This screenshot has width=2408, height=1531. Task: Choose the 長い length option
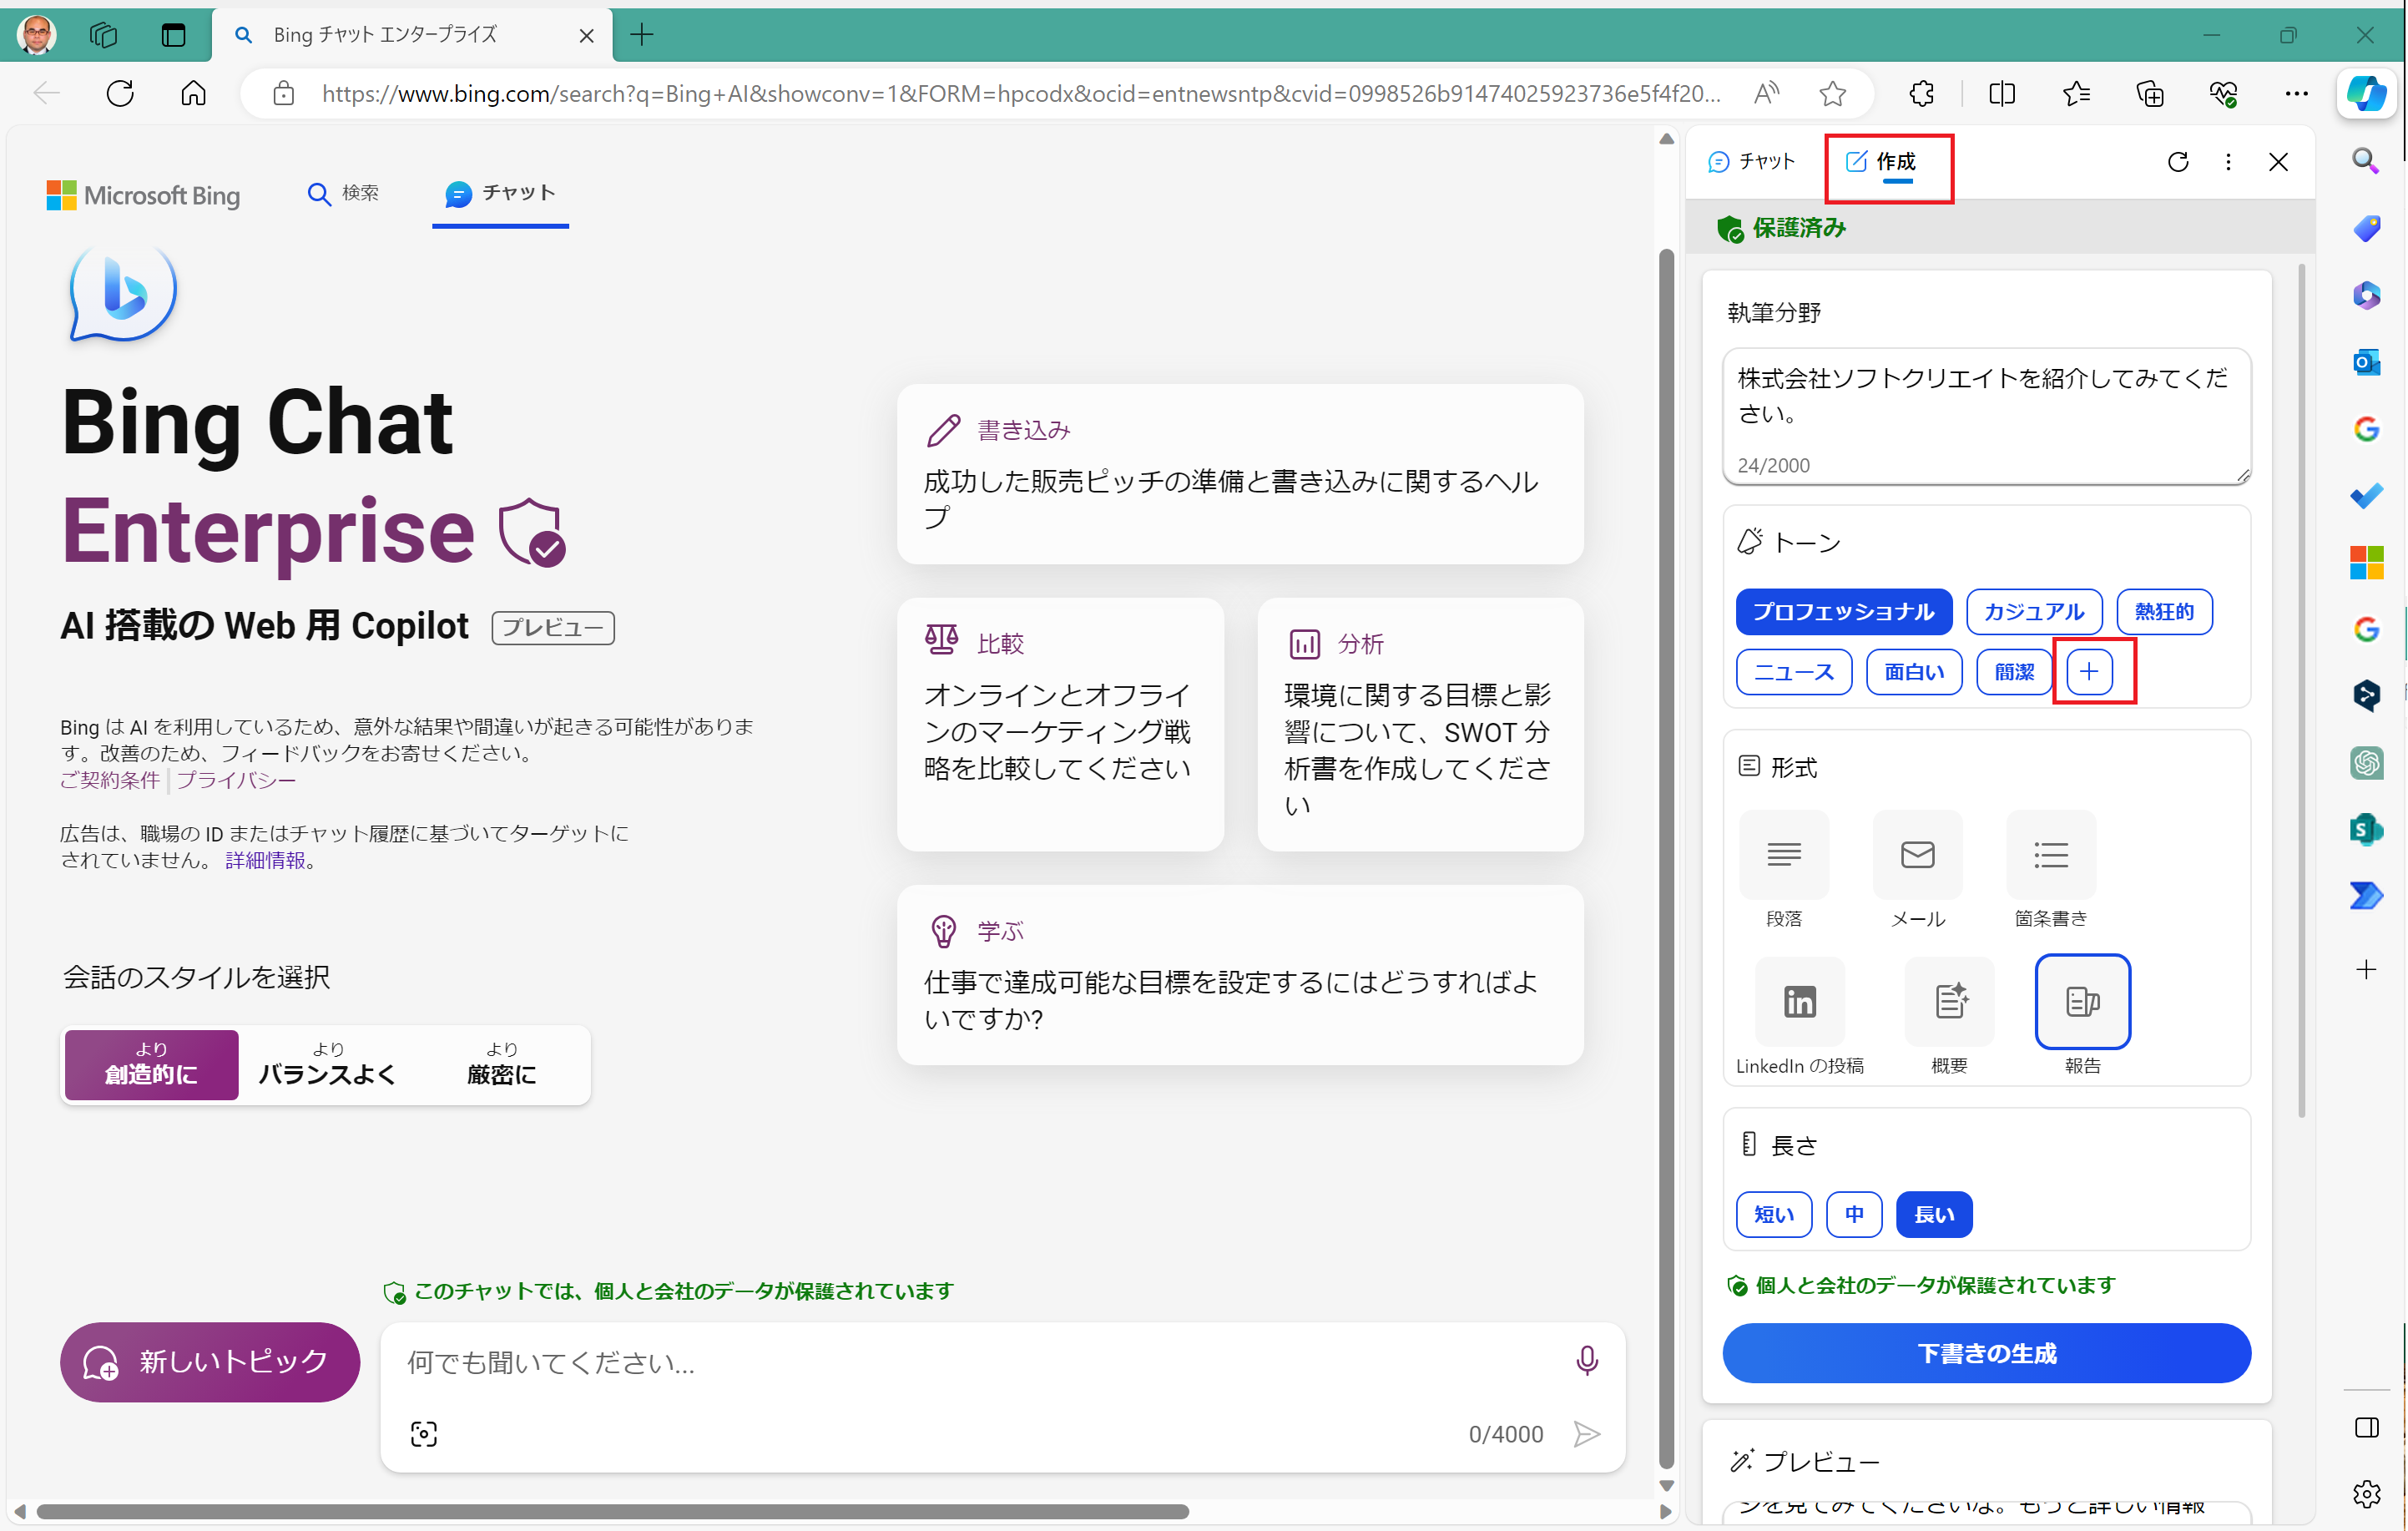[x=1934, y=1214]
